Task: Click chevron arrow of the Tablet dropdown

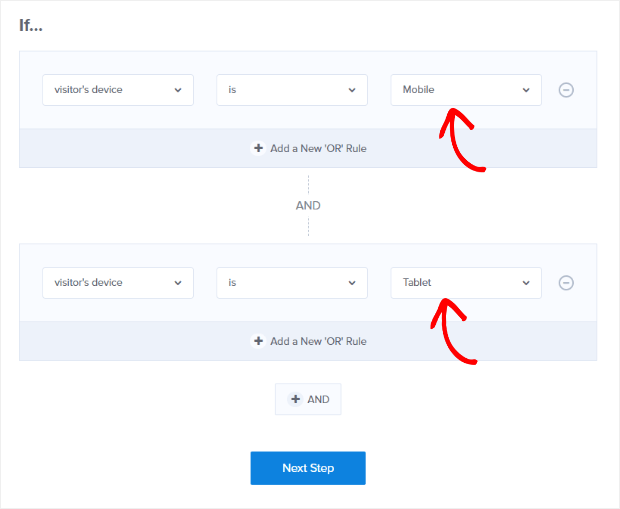Action: [526, 283]
